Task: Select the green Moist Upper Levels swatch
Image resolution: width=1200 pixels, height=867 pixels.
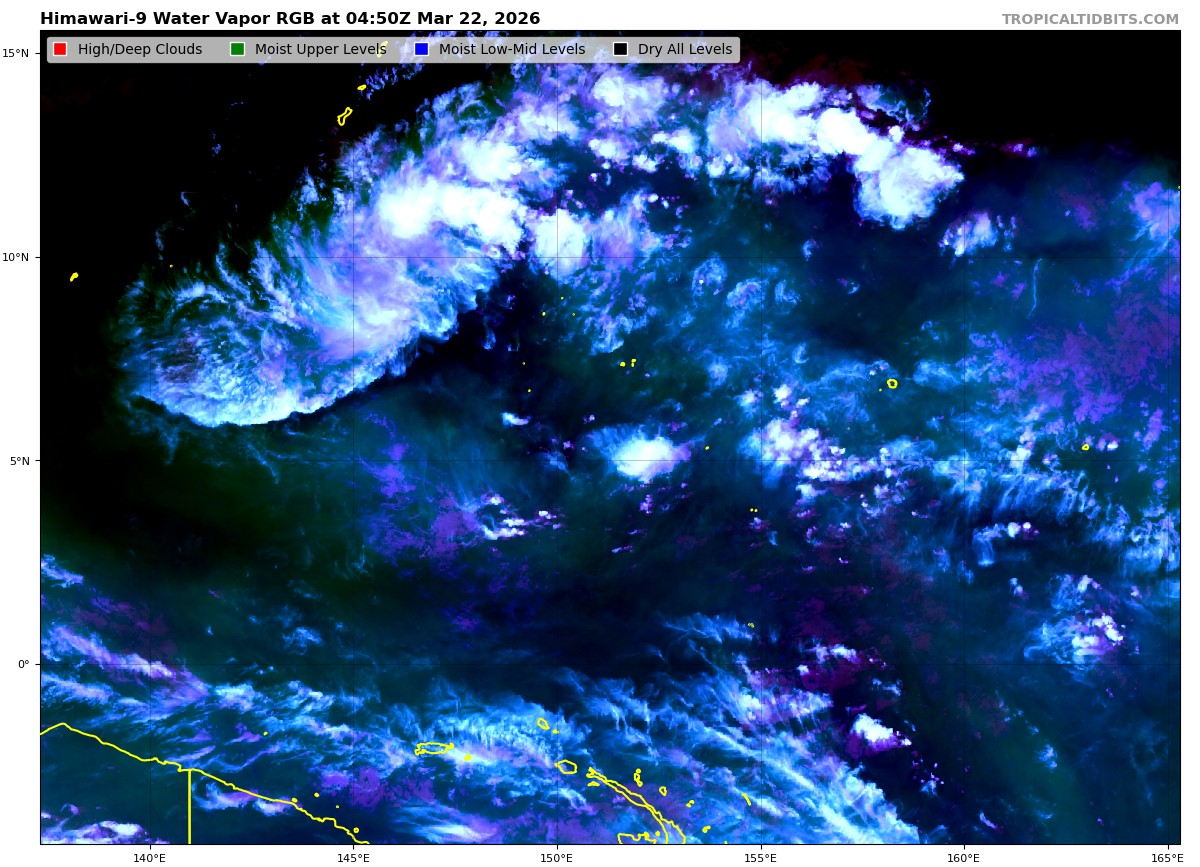Action: tap(237, 50)
